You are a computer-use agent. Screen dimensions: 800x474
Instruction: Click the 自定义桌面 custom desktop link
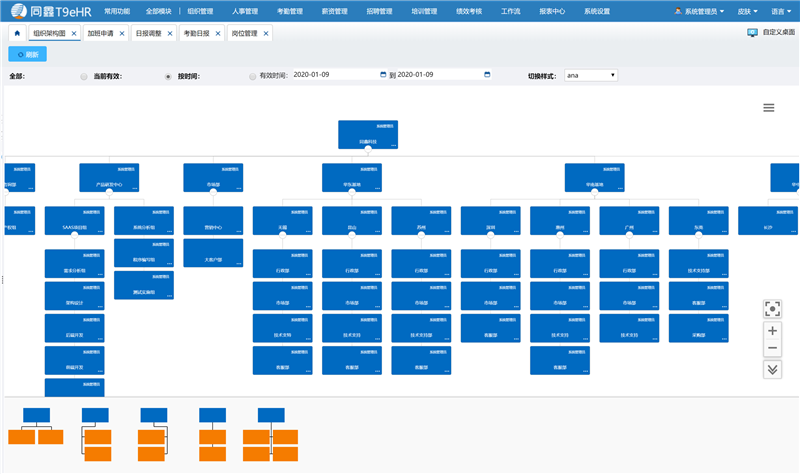[x=771, y=33]
